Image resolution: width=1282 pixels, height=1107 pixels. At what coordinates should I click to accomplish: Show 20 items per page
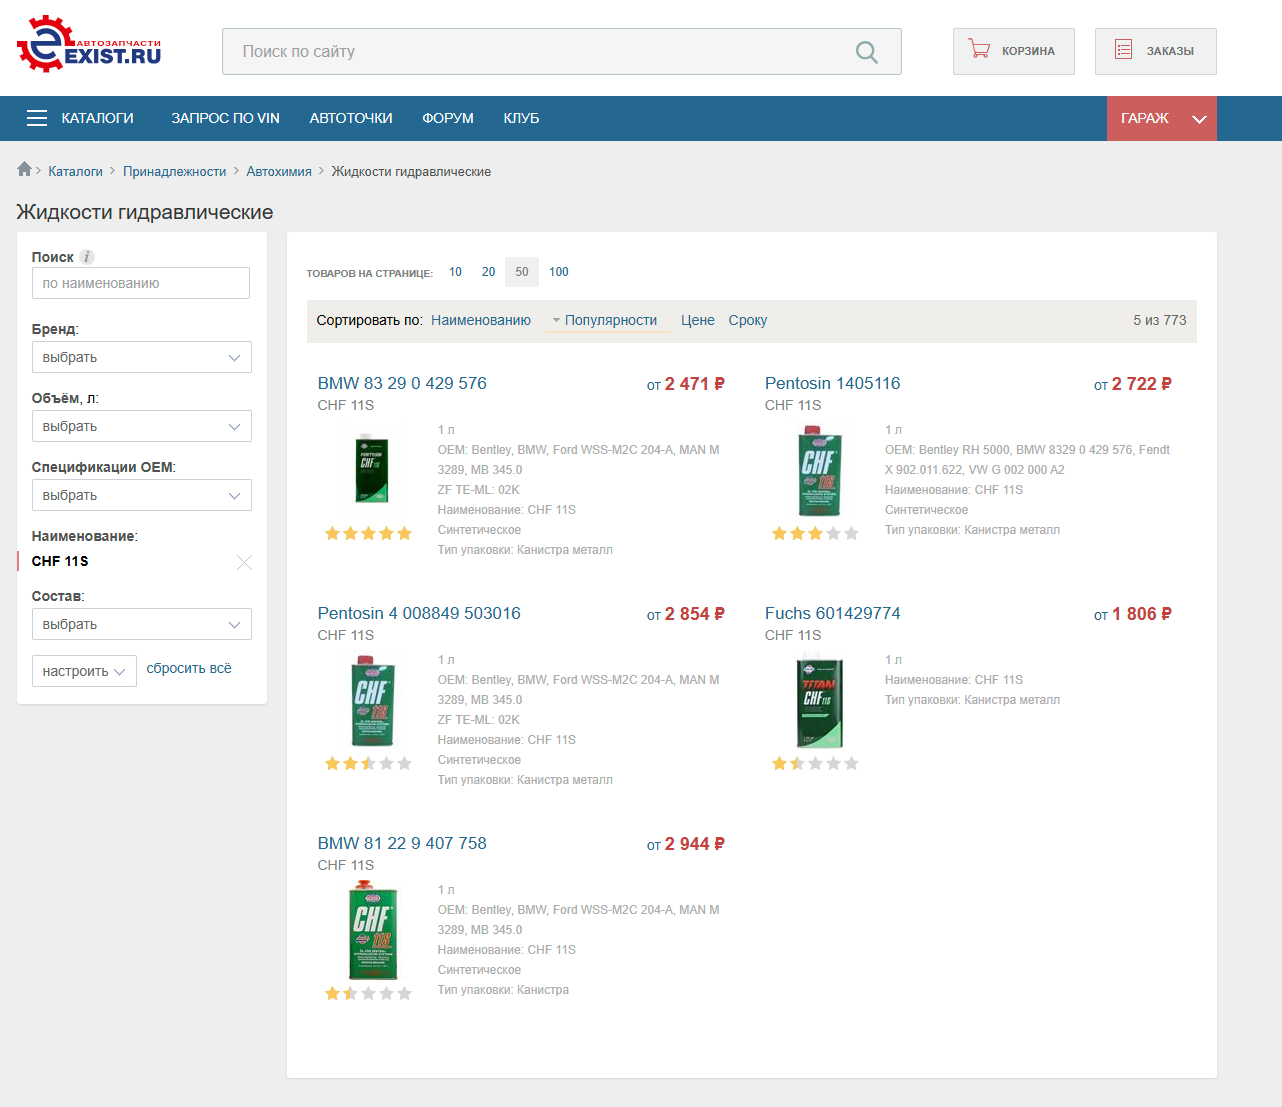point(488,272)
